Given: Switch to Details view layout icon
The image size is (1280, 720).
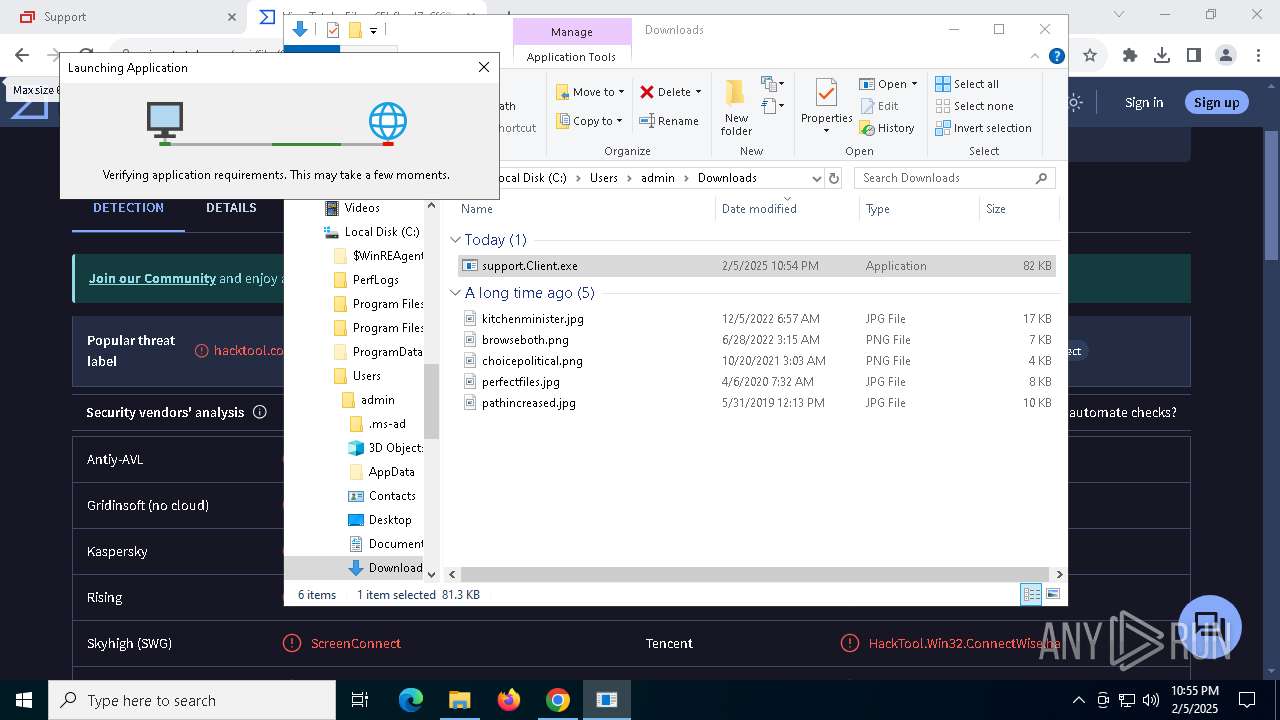Looking at the screenshot, I should coord(1031,595).
